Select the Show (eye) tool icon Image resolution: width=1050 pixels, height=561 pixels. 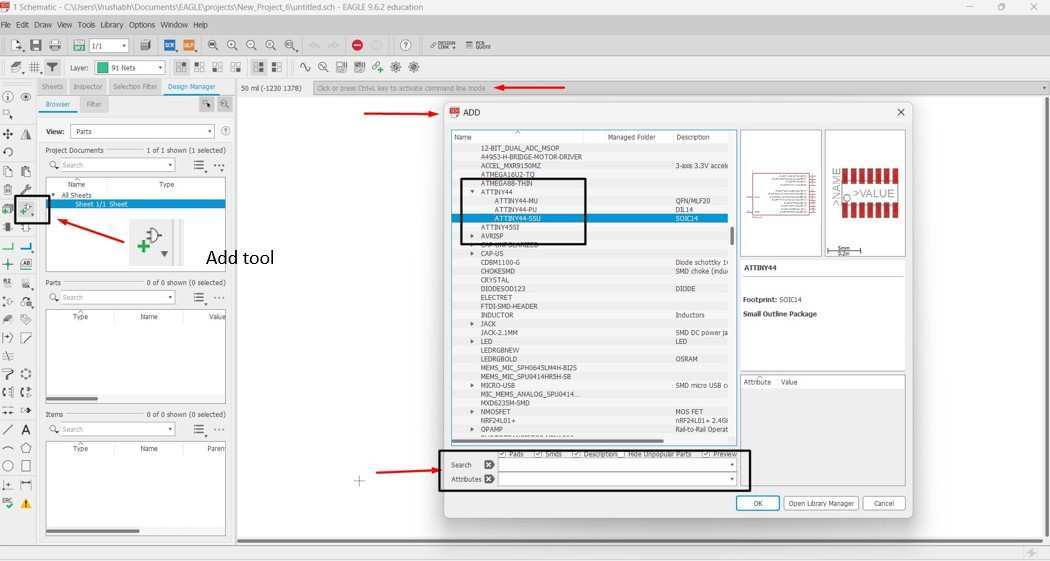pos(25,97)
